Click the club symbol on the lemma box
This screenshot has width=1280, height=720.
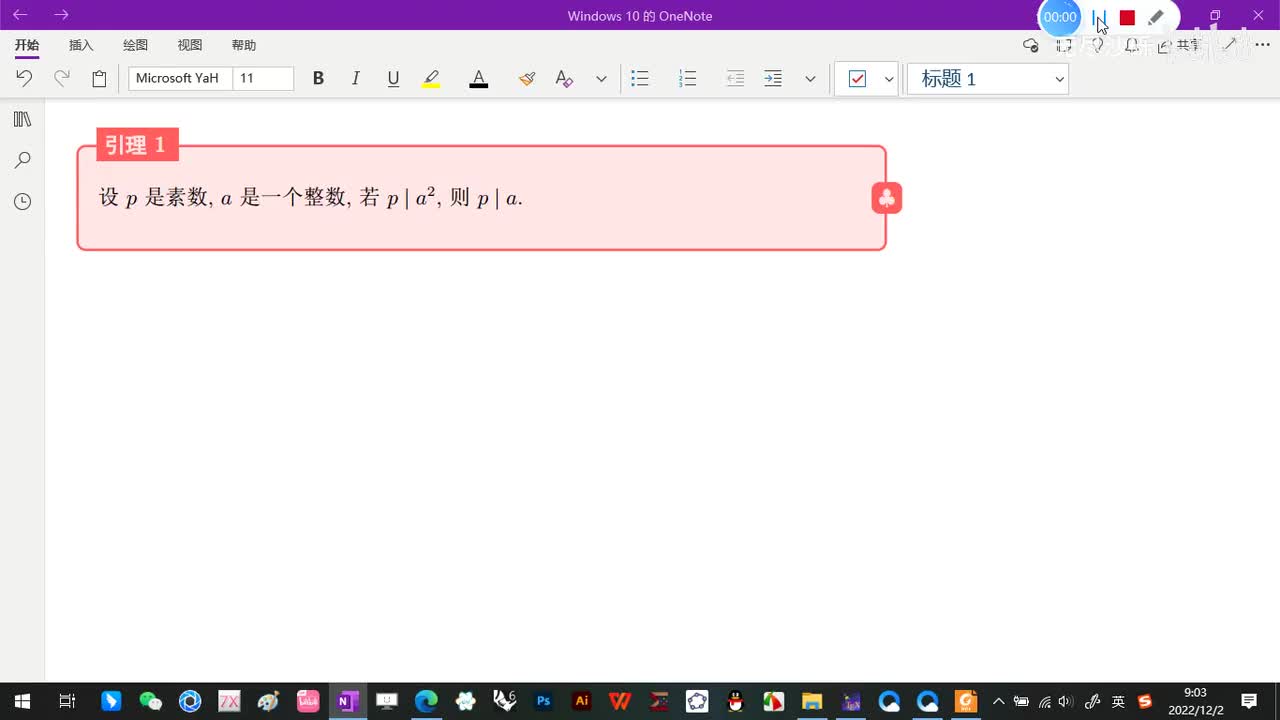tap(887, 199)
